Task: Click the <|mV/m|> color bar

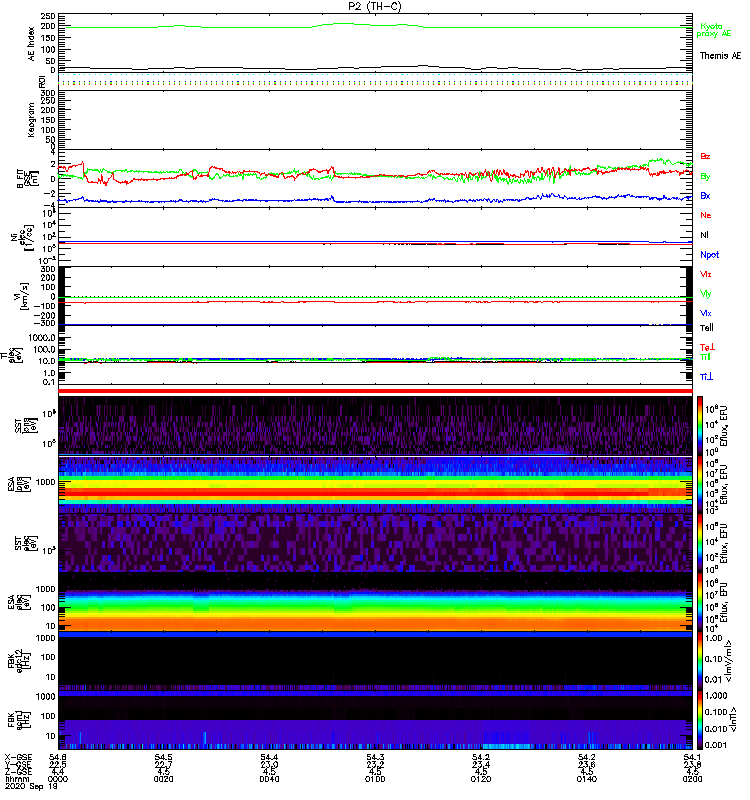Action: point(699,661)
